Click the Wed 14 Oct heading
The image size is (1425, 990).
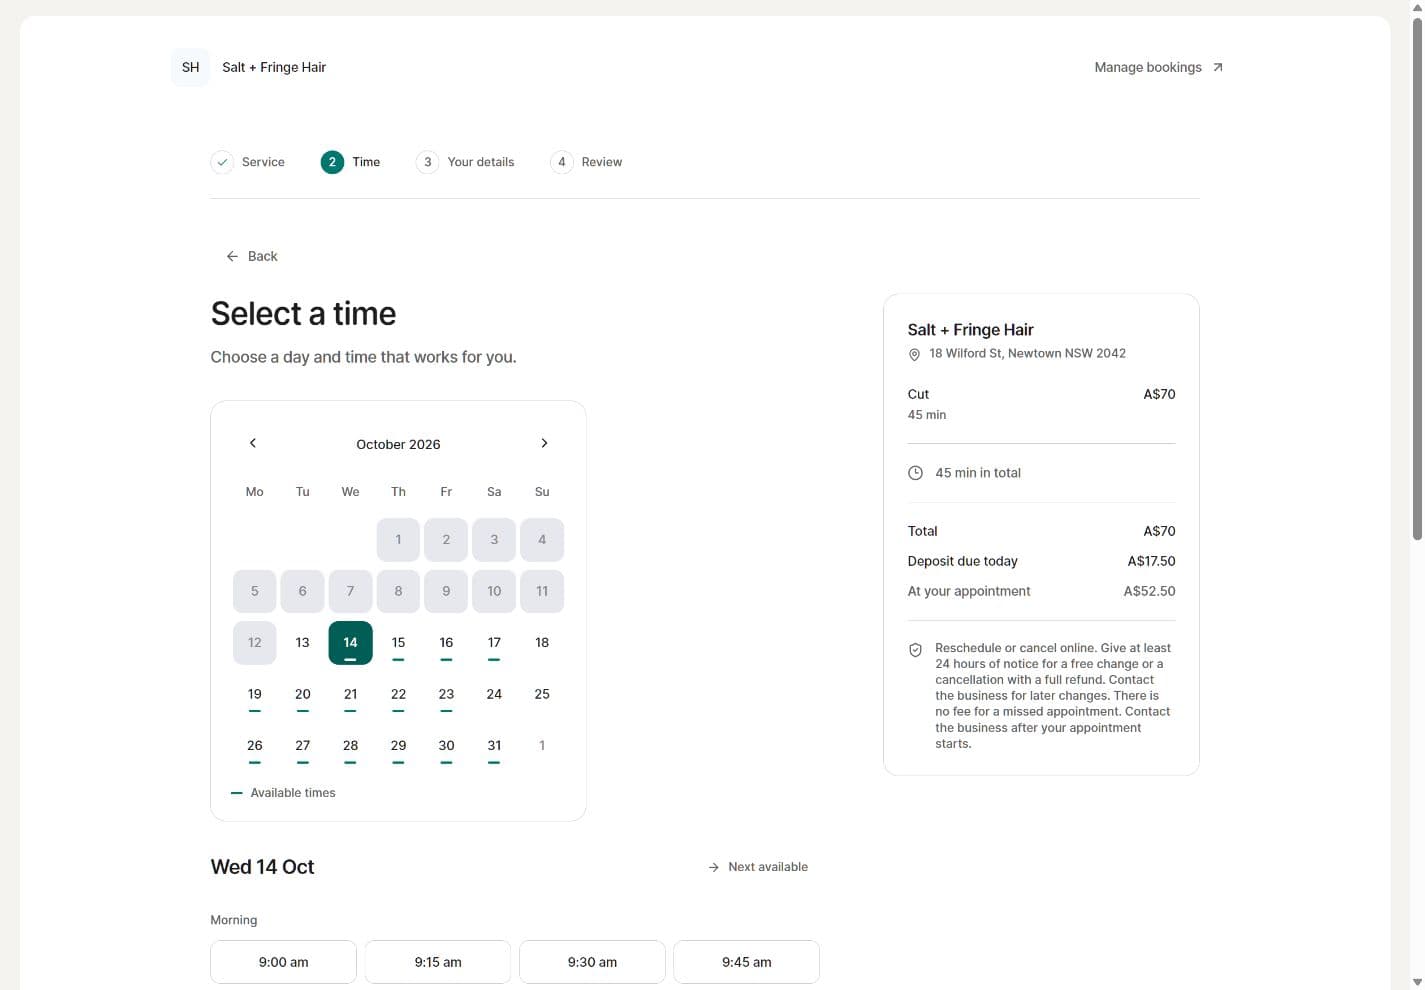pos(262,867)
